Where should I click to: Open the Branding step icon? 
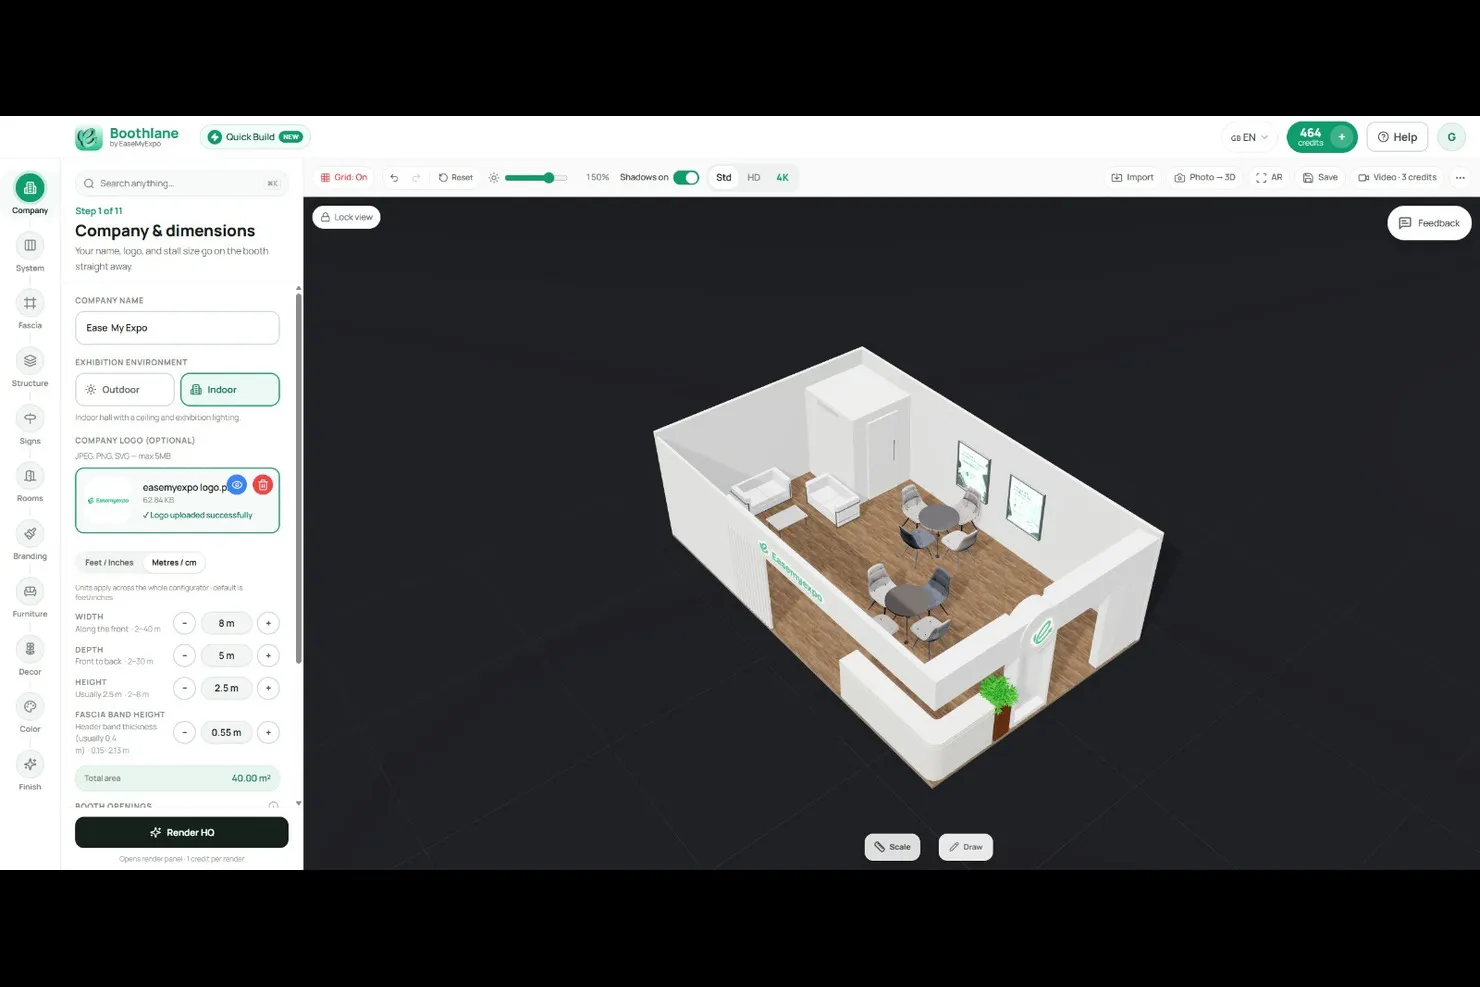point(30,534)
